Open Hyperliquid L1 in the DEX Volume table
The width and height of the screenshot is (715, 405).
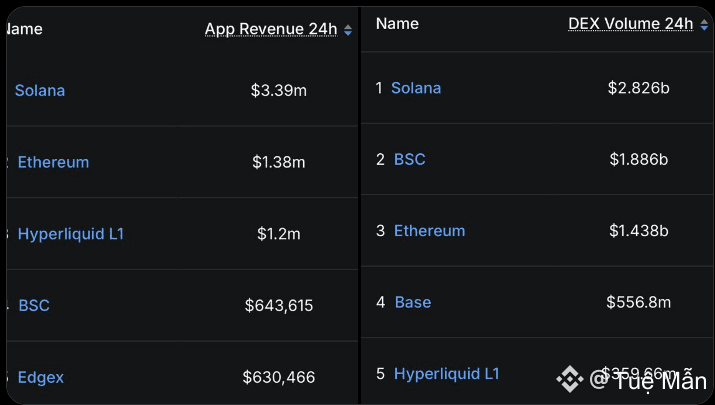(x=447, y=374)
